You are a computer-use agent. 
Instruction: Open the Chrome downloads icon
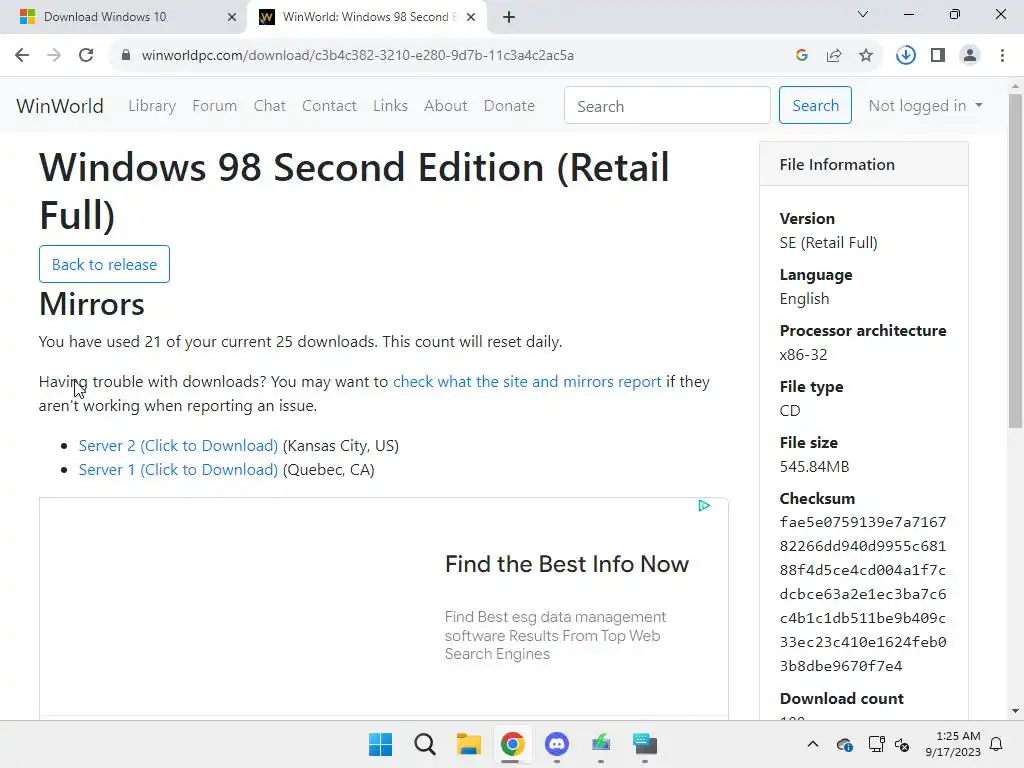906,56
